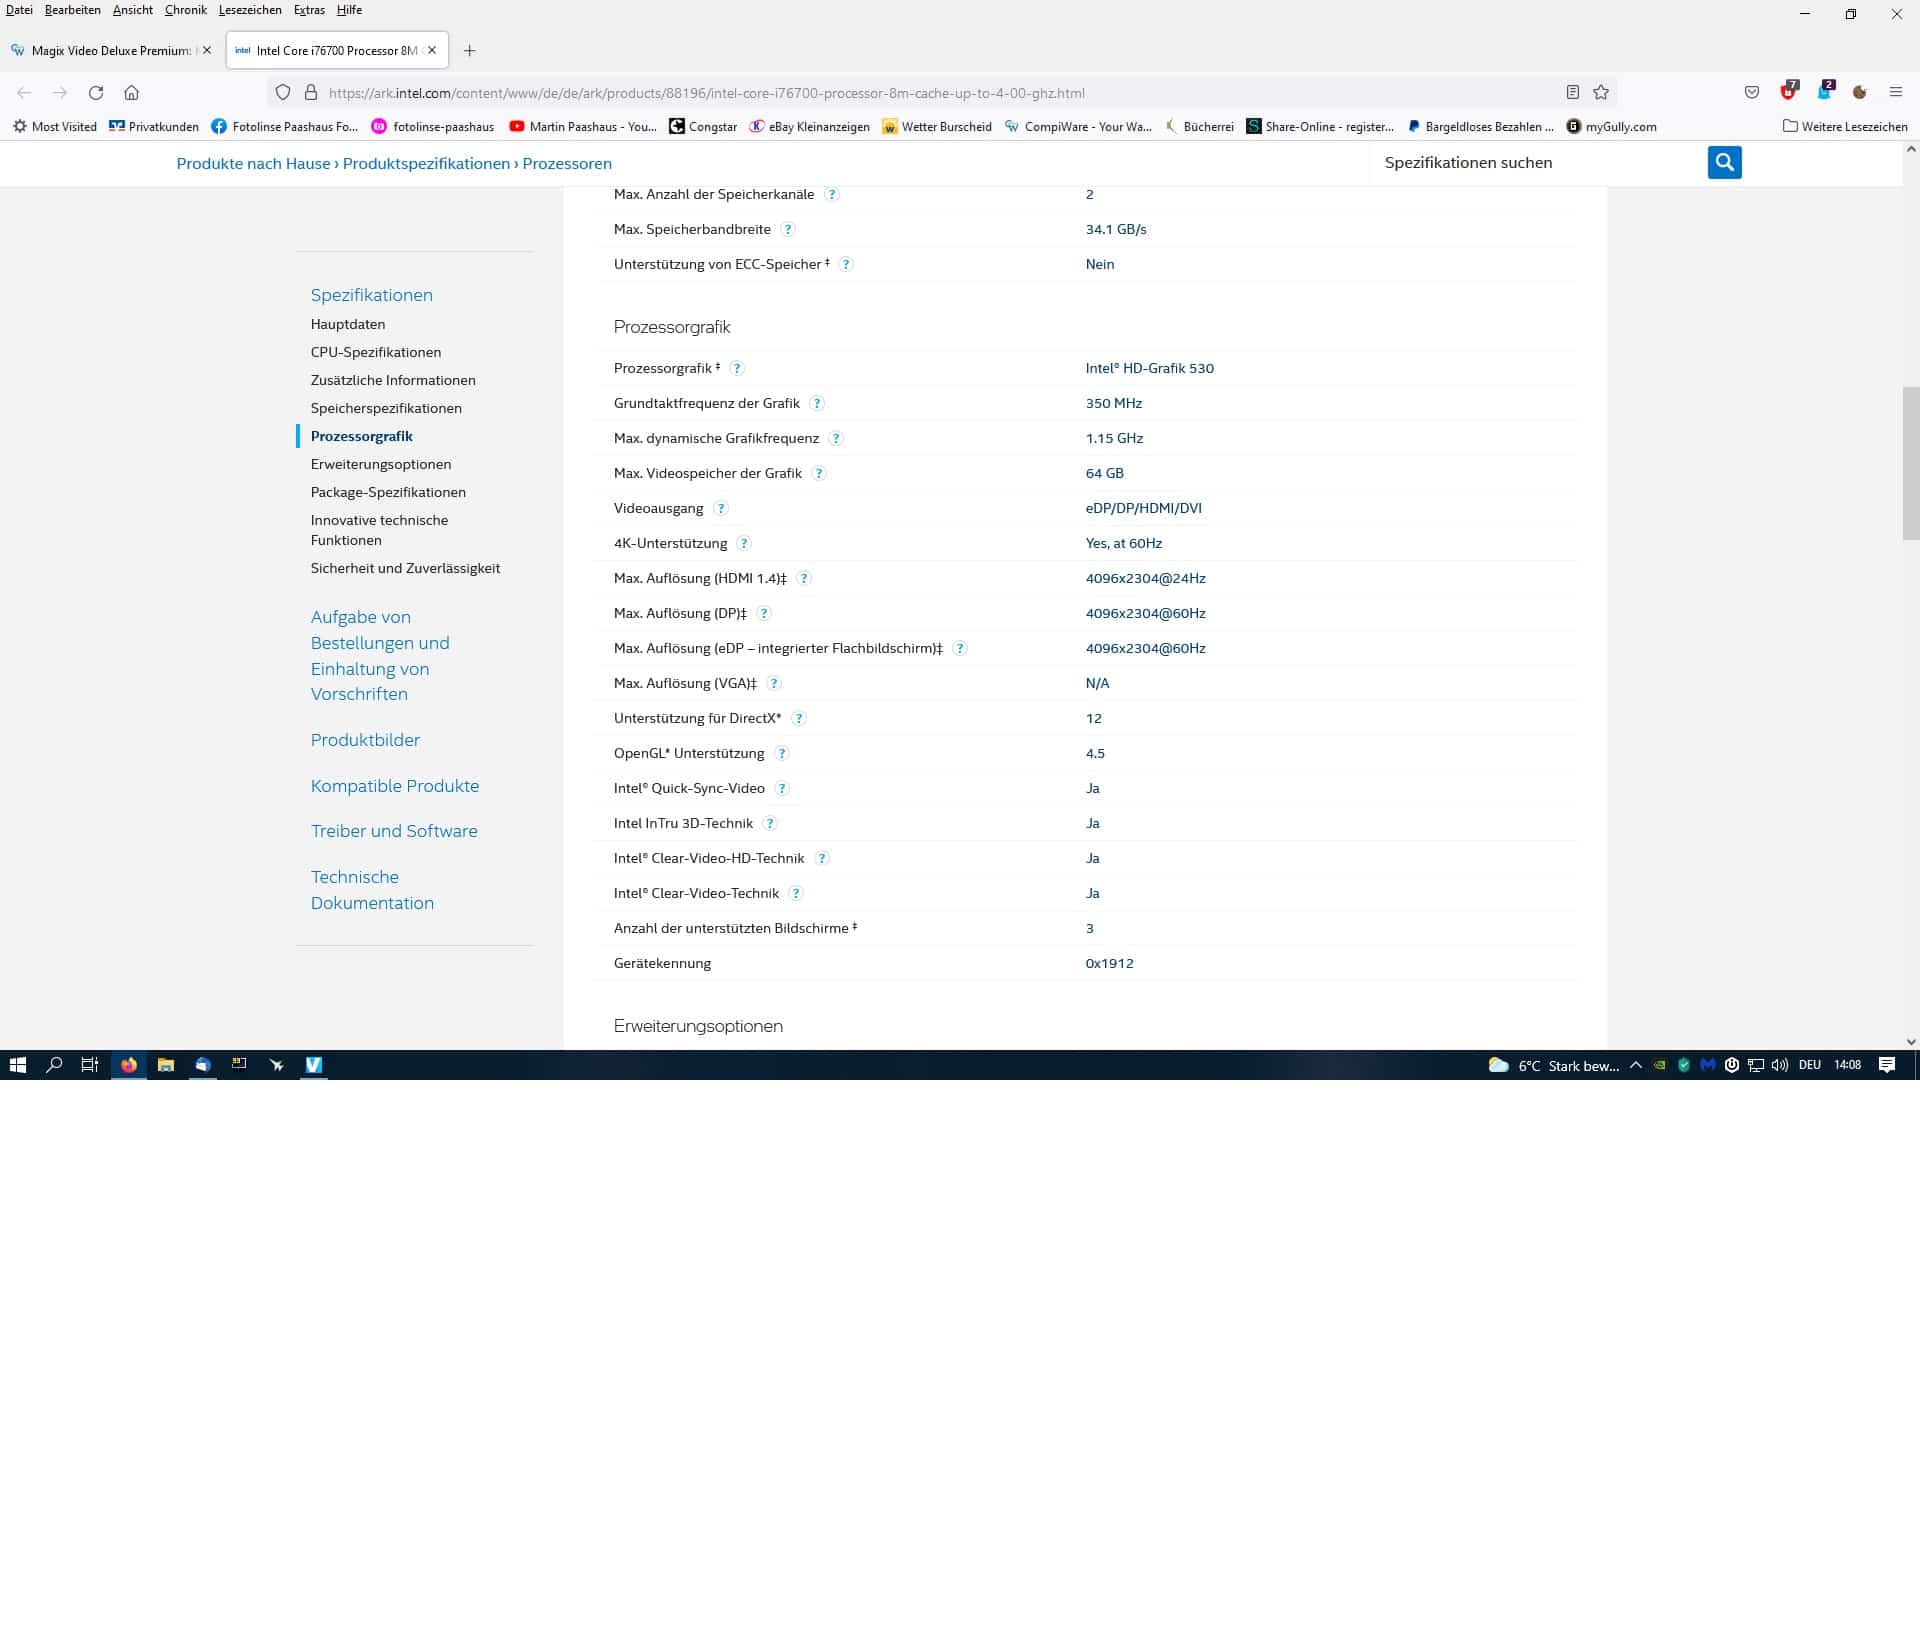1920x1626 pixels.
Task: Show help for Unterstützung für DirectX
Action: click(799, 718)
